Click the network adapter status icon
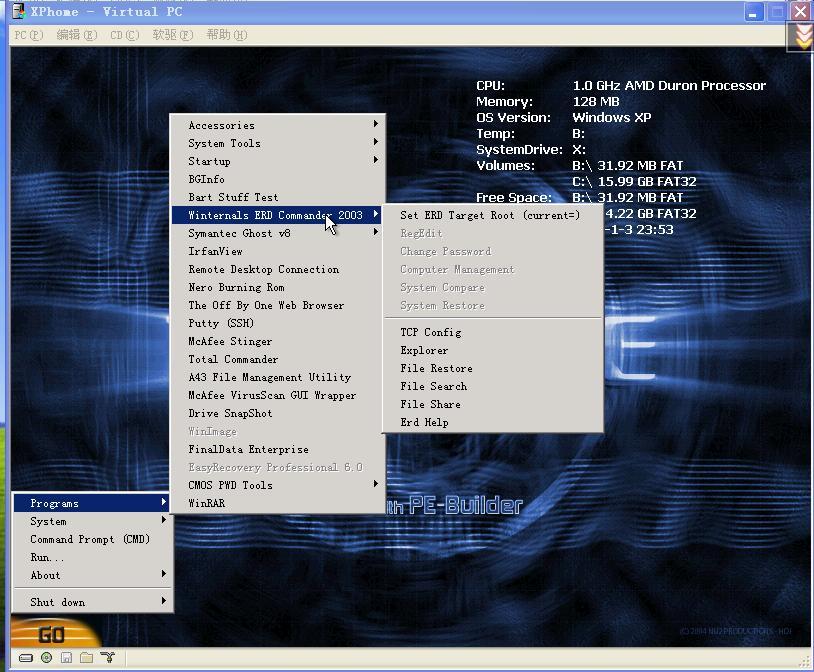Image resolution: width=814 pixels, height=672 pixels. point(107,658)
